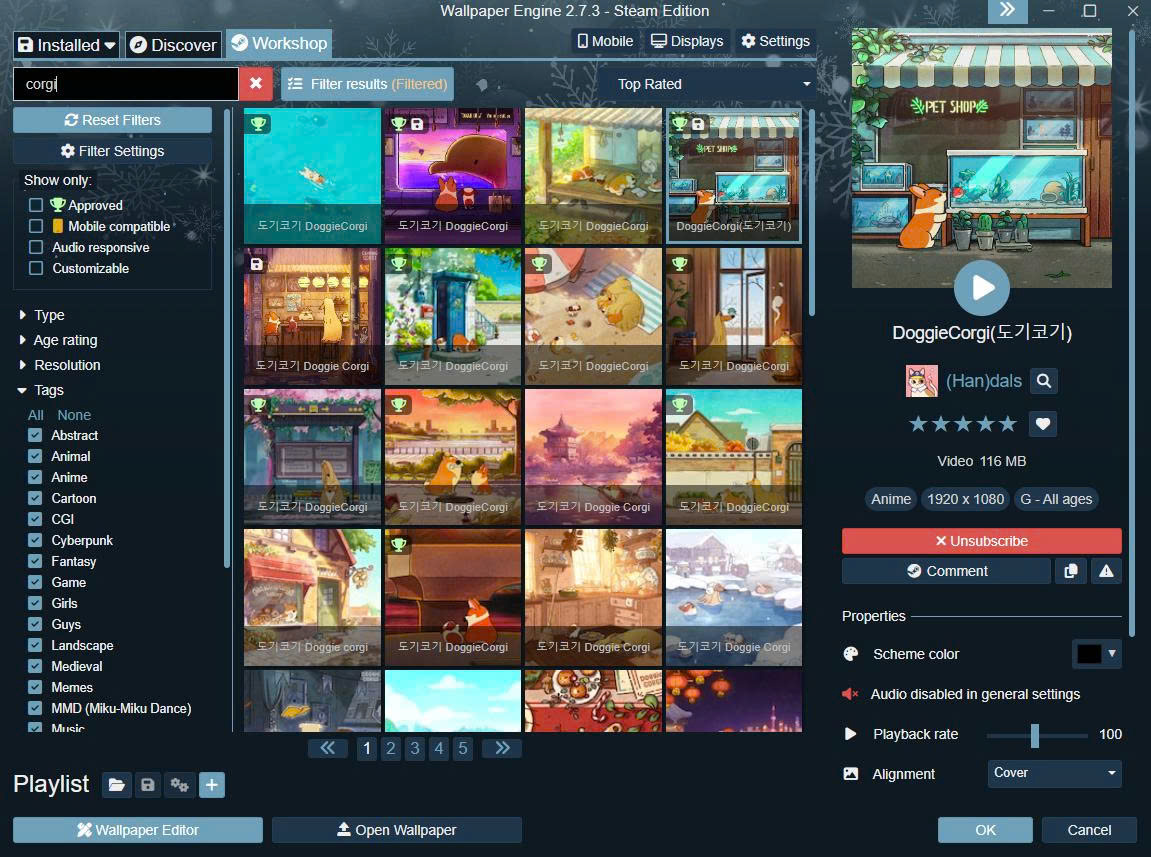Search for wallpapers by author (Han)dals

coord(1043,381)
